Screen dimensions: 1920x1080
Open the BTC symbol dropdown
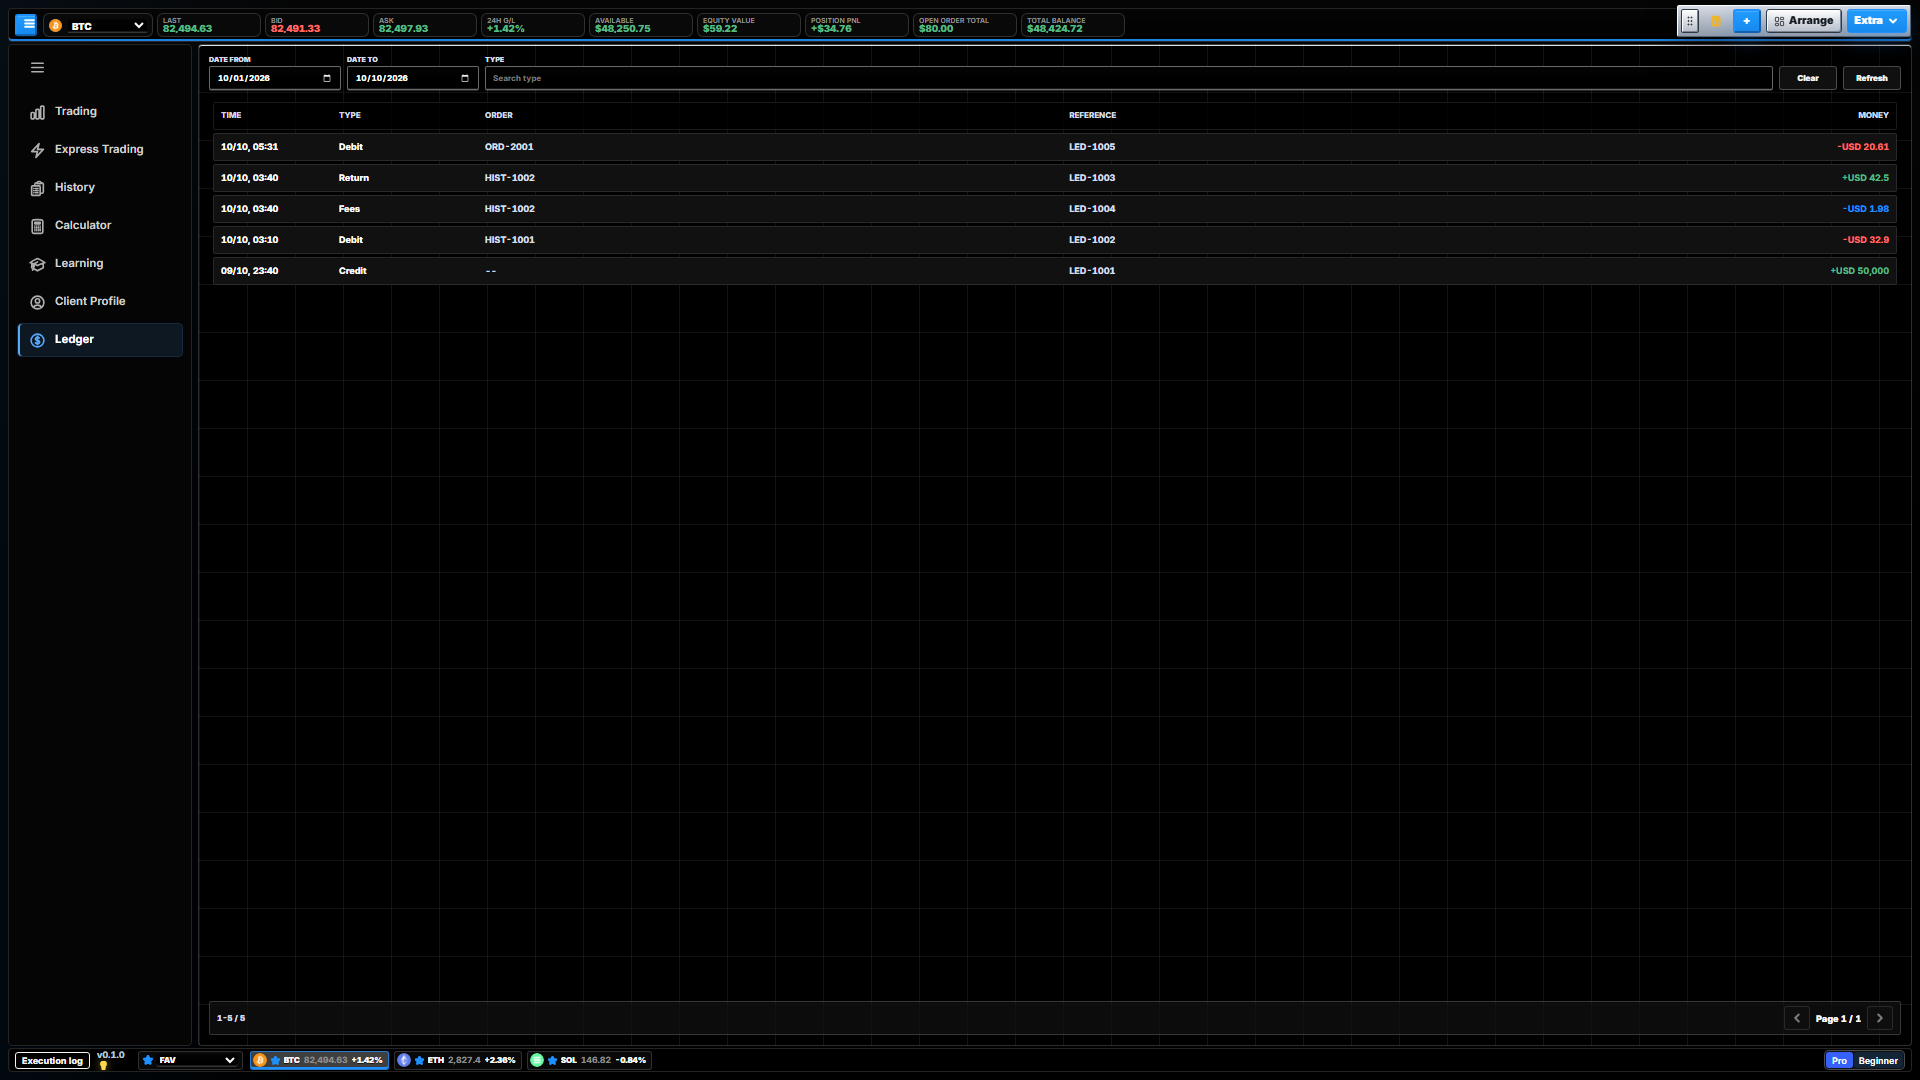click(98, 25)
